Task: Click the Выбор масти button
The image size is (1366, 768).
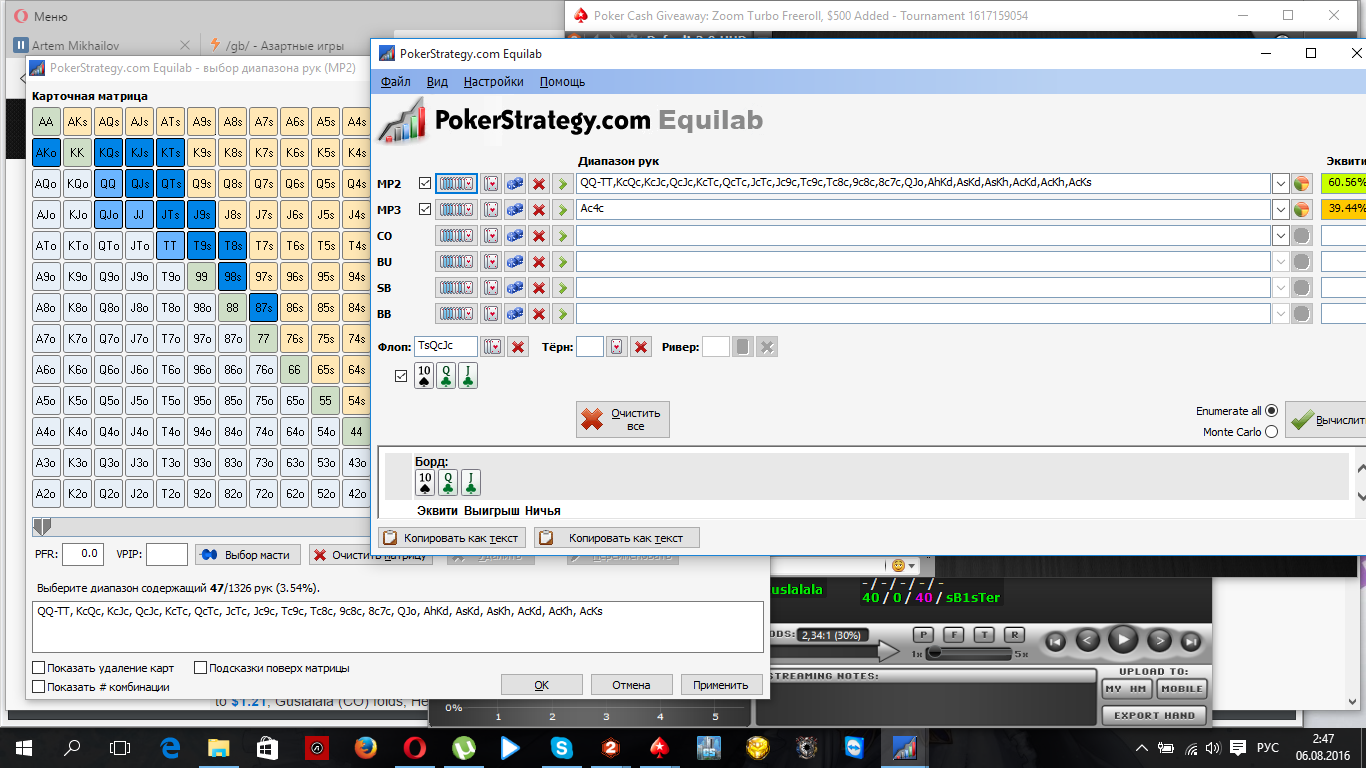Action: click(x=248, y=555)
